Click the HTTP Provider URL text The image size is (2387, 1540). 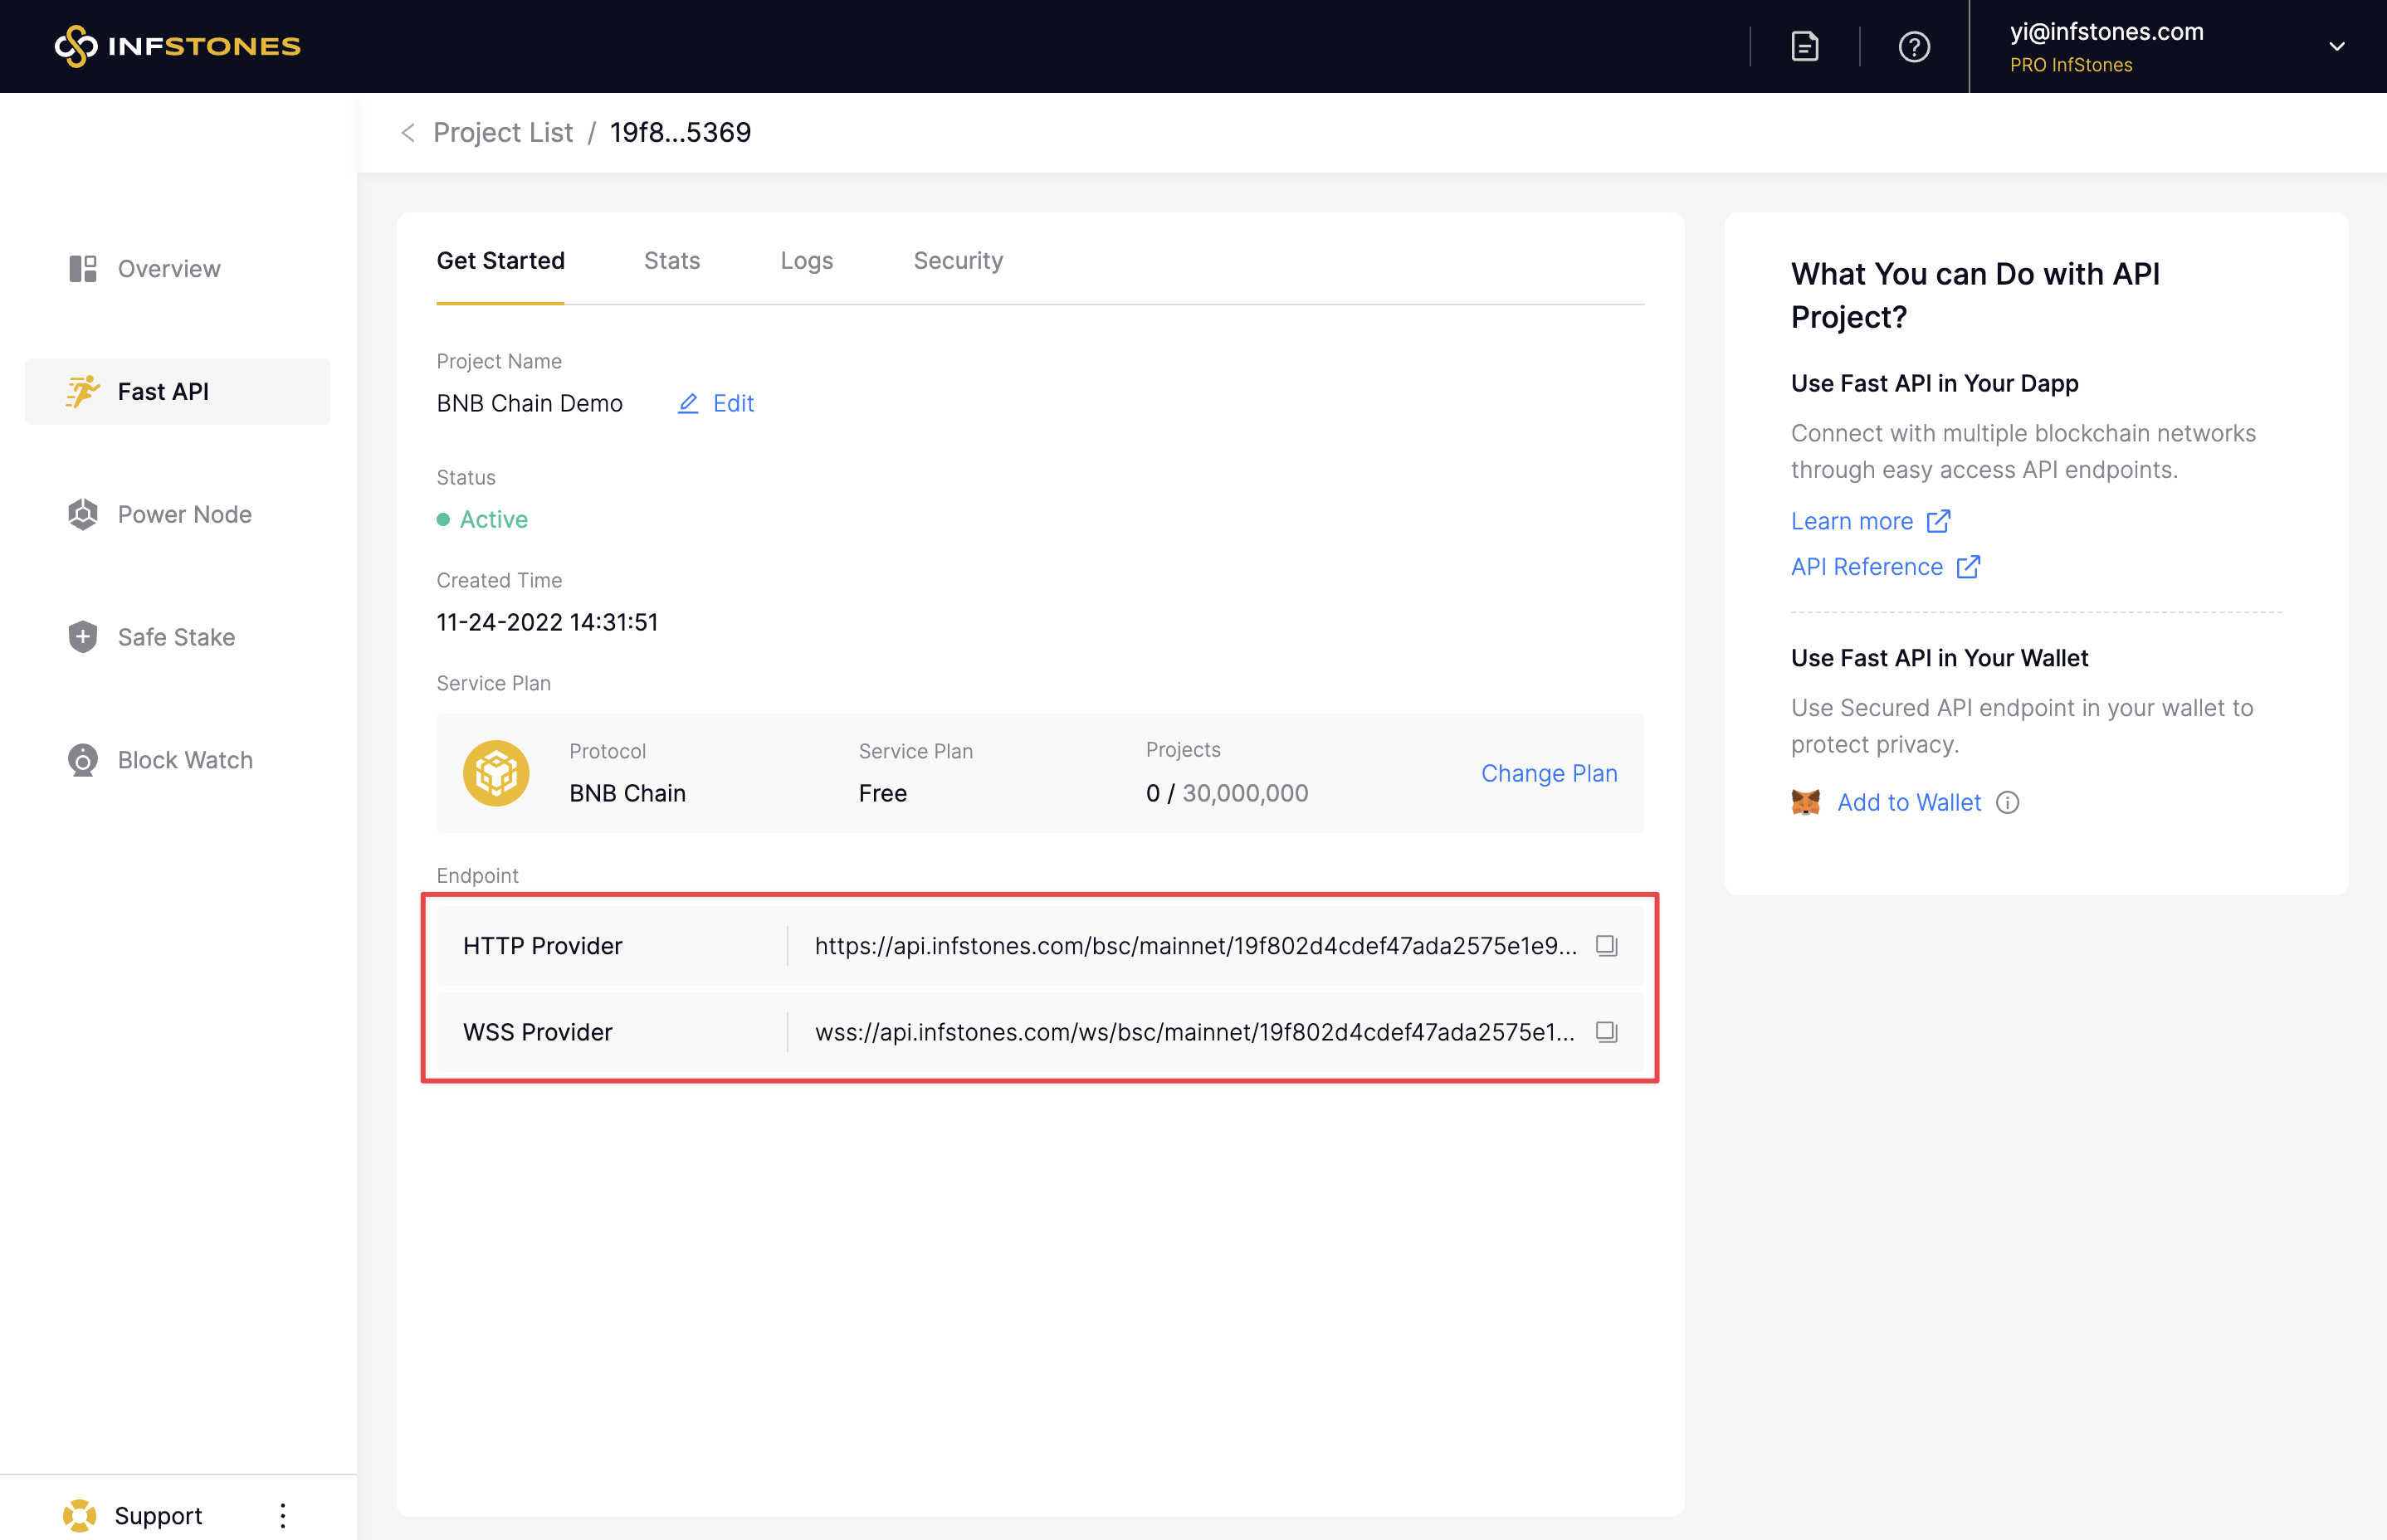pyautogui.click(x=1195, y=945)
